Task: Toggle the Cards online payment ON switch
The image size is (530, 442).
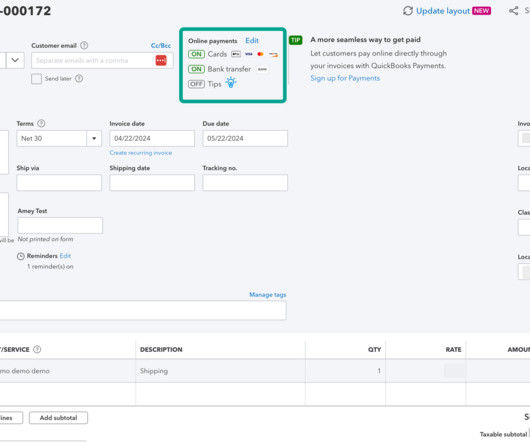Action: point(196,54)
